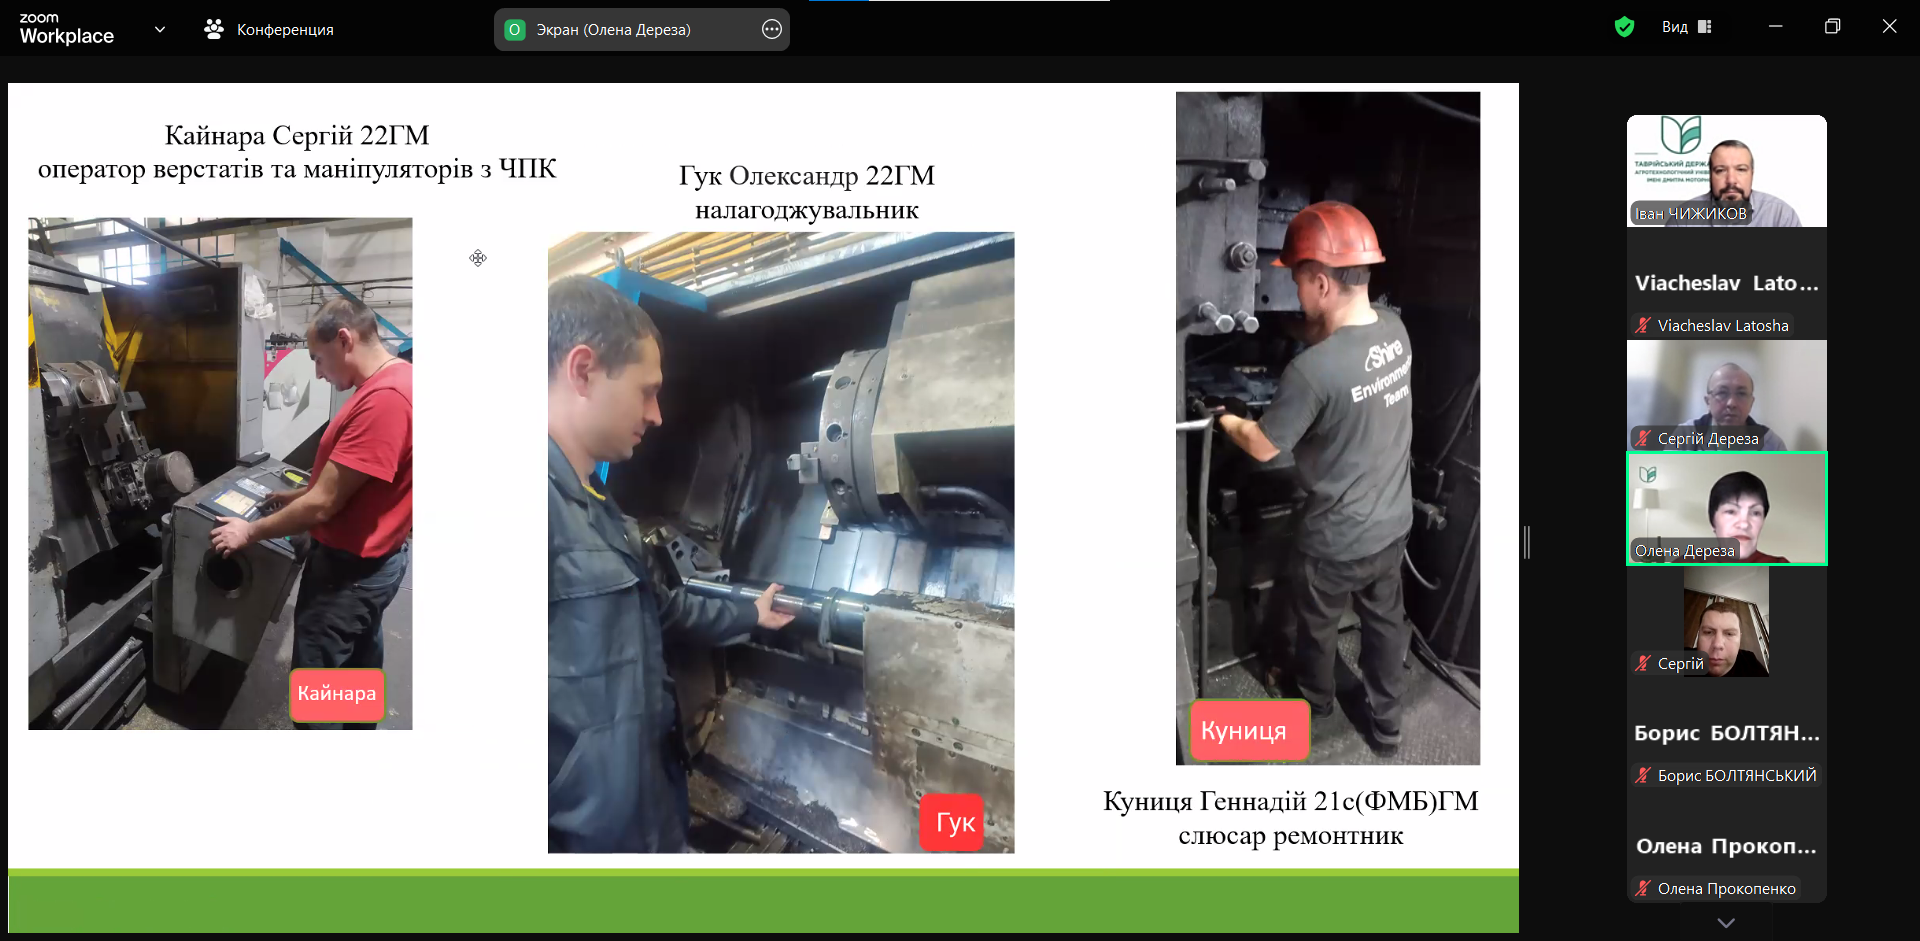Image resolution: width=1920 pixels, height=941 pixels.
Task: Click muted mic icon on Сергій tile
Action: tap(1643, 663)
